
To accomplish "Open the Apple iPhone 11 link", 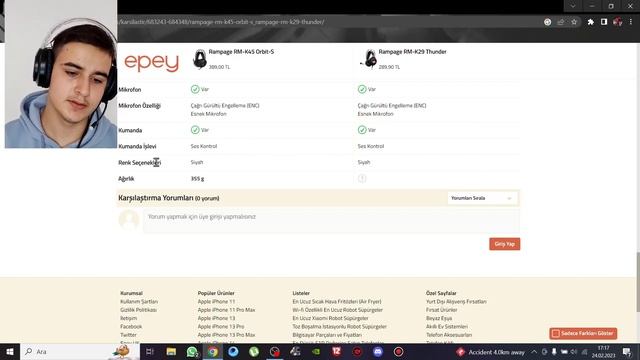I will pyautogui.click(x=216, y=302).
